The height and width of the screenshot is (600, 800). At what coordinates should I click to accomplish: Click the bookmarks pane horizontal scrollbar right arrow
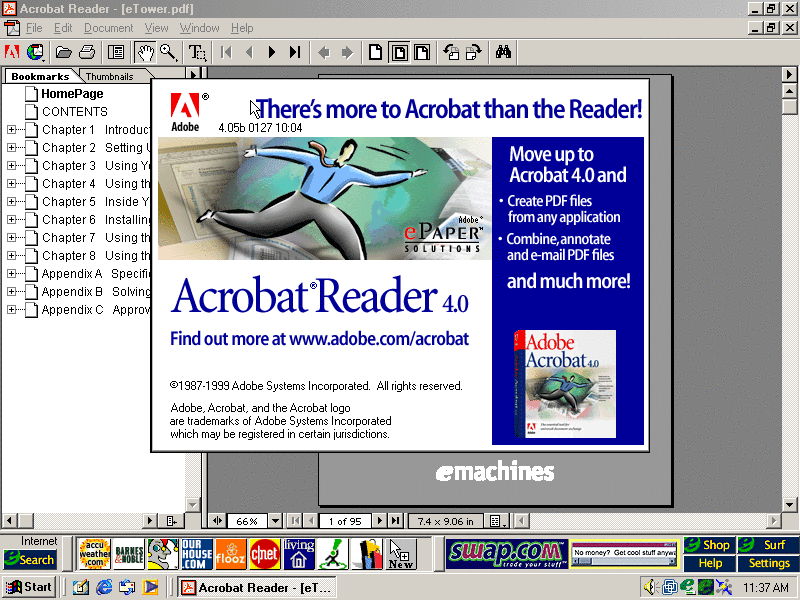[x=151, y=521]
